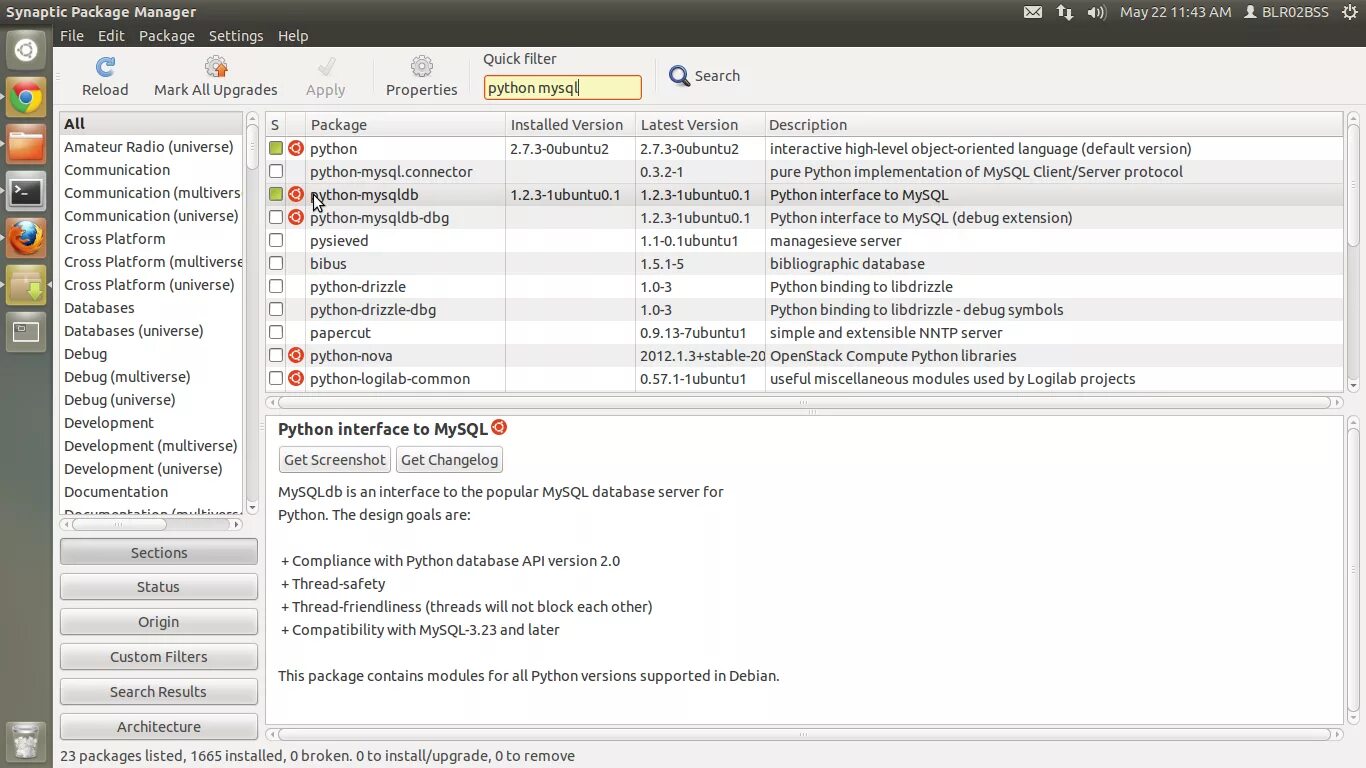Switch to Status filter view
The width and height of the screenshot is (1366, 768).
tap(159, 587)
